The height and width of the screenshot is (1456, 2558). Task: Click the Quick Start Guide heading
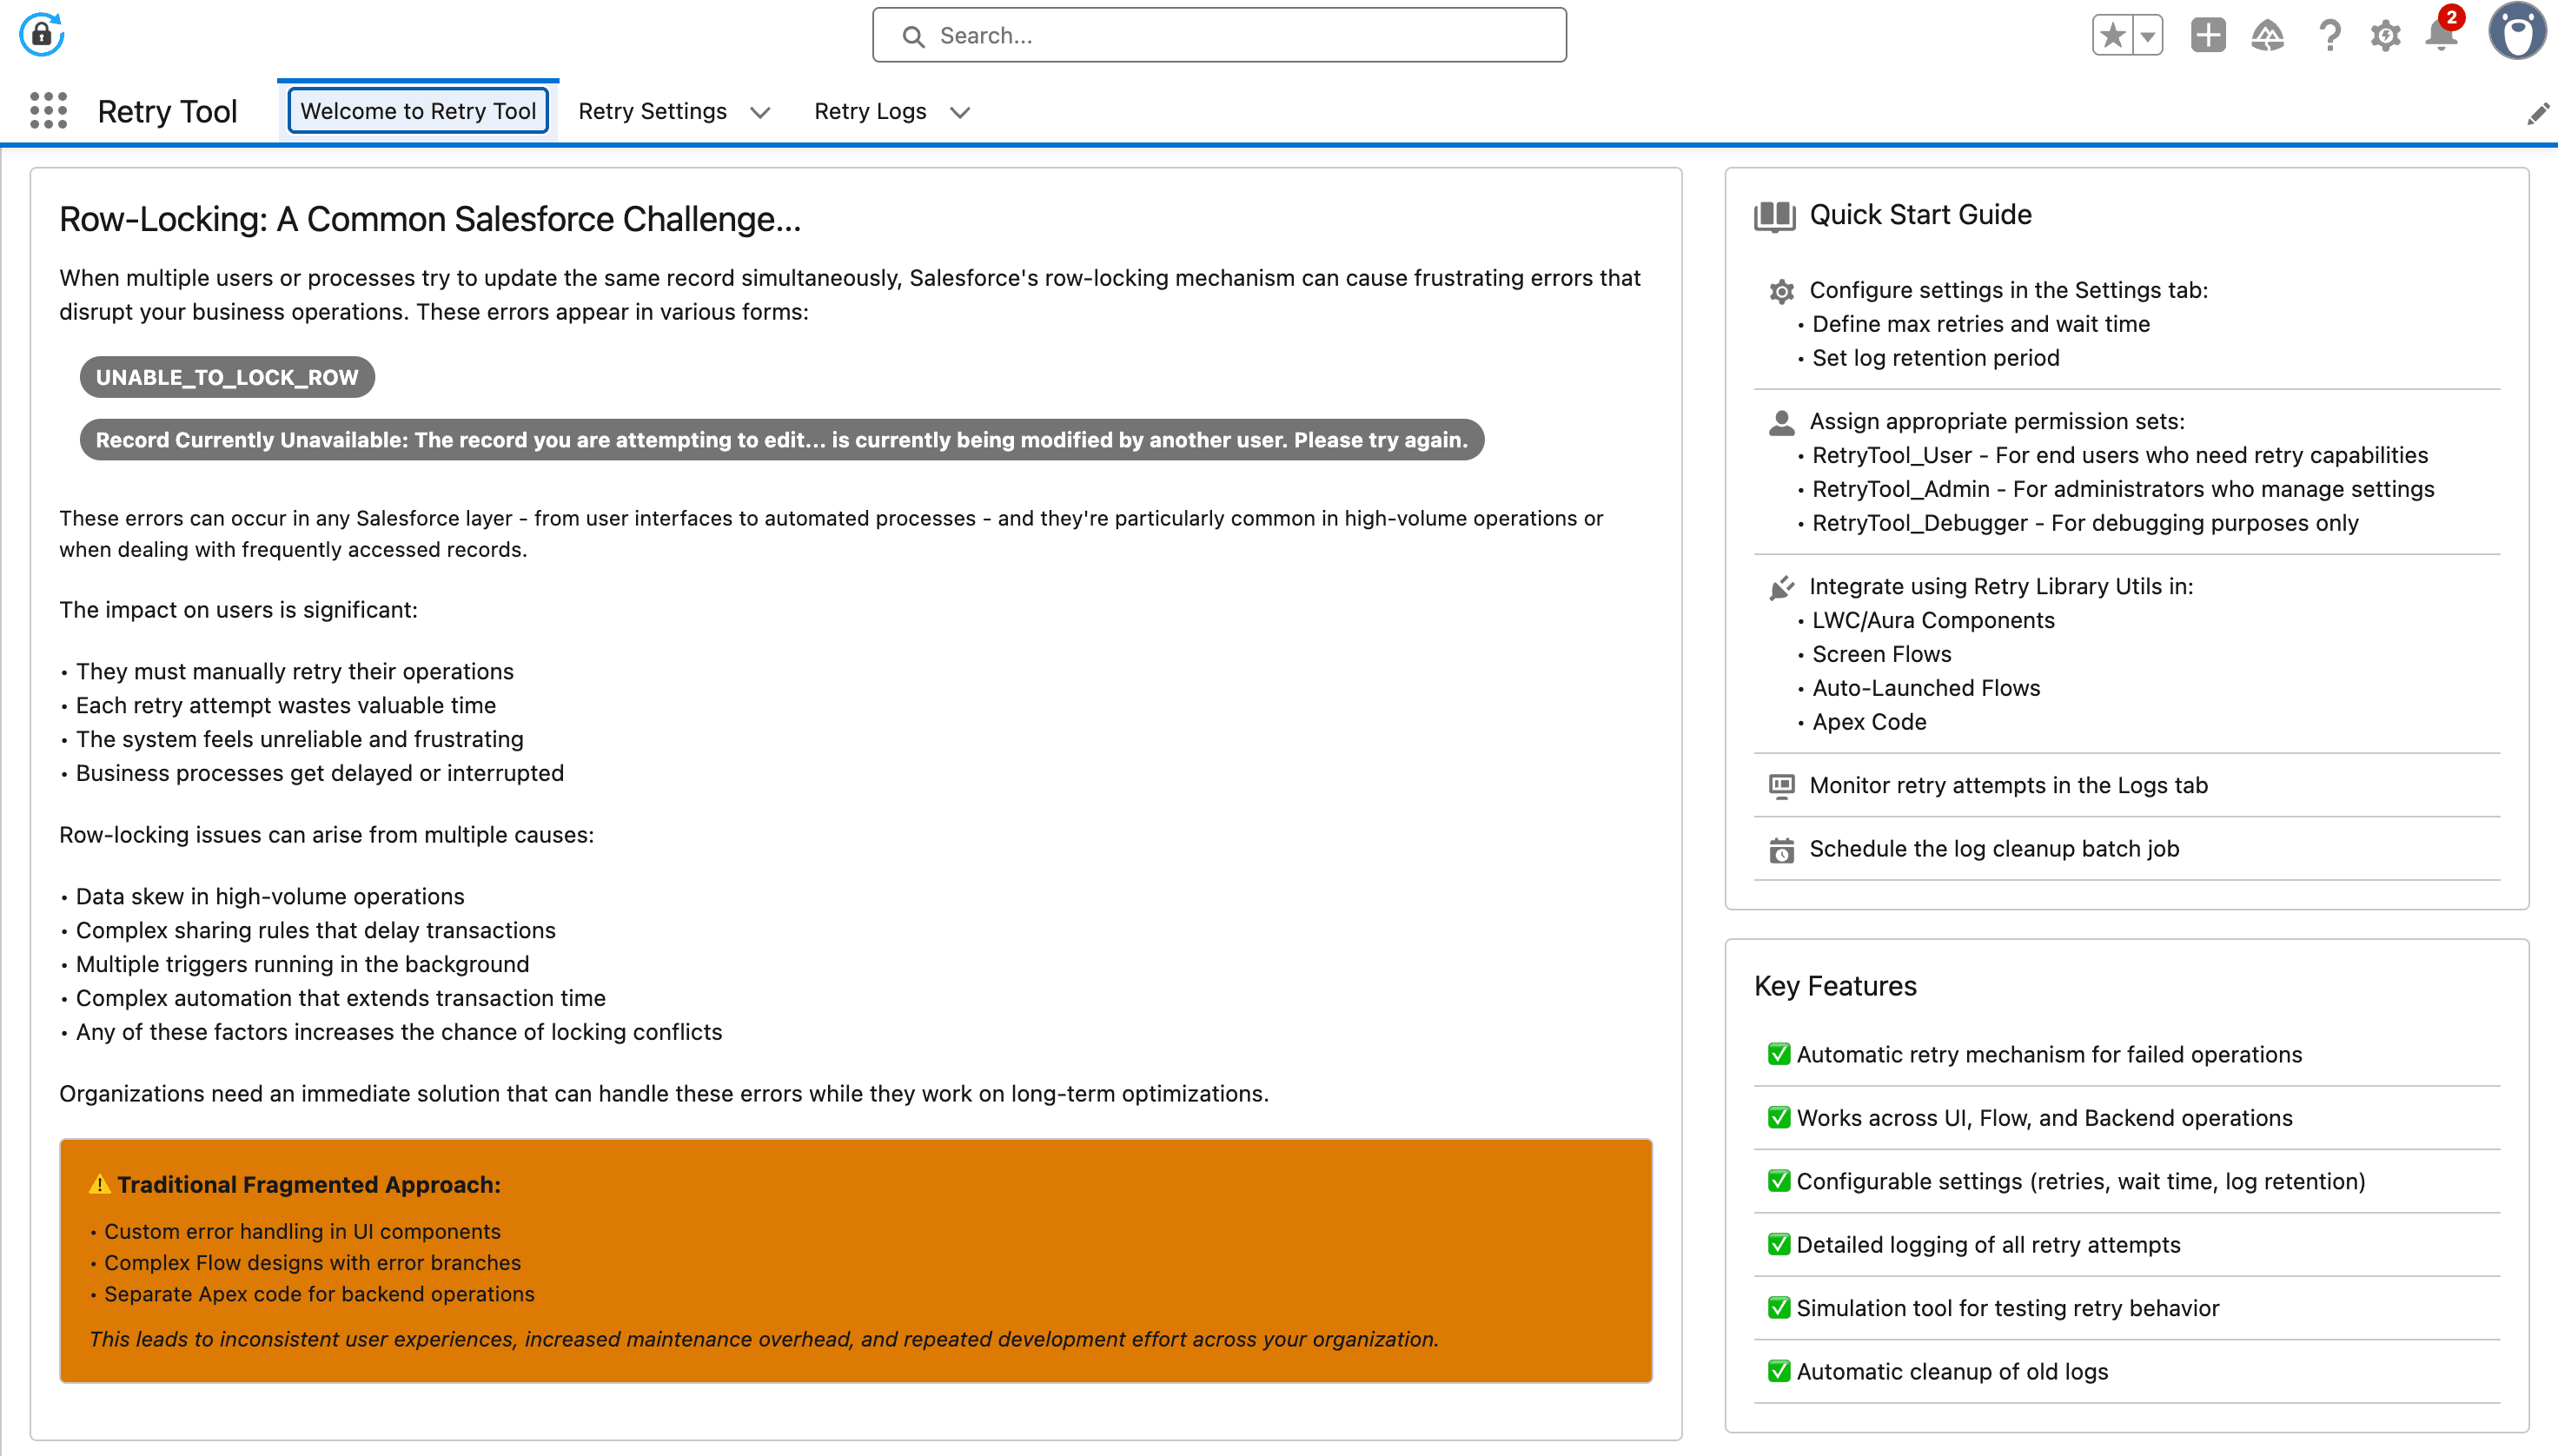pos(1920,215)
